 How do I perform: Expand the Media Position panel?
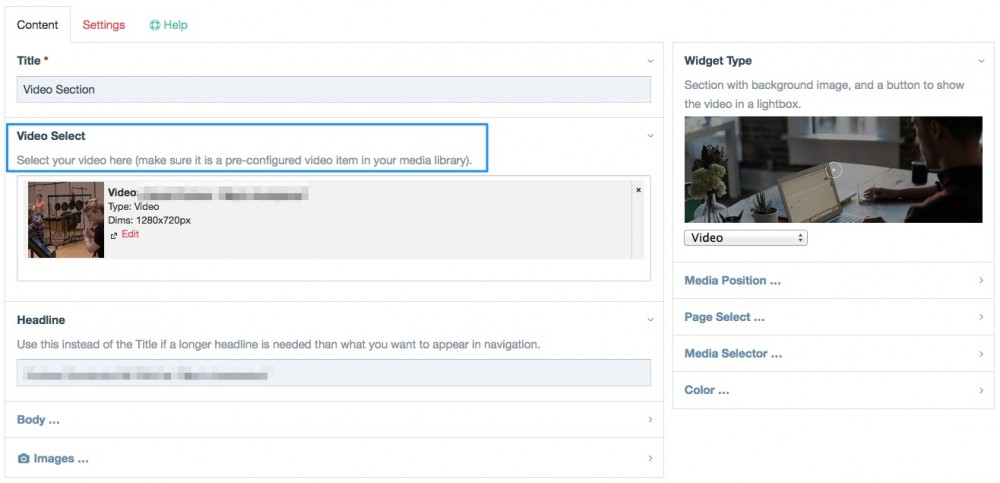[981, 281]
